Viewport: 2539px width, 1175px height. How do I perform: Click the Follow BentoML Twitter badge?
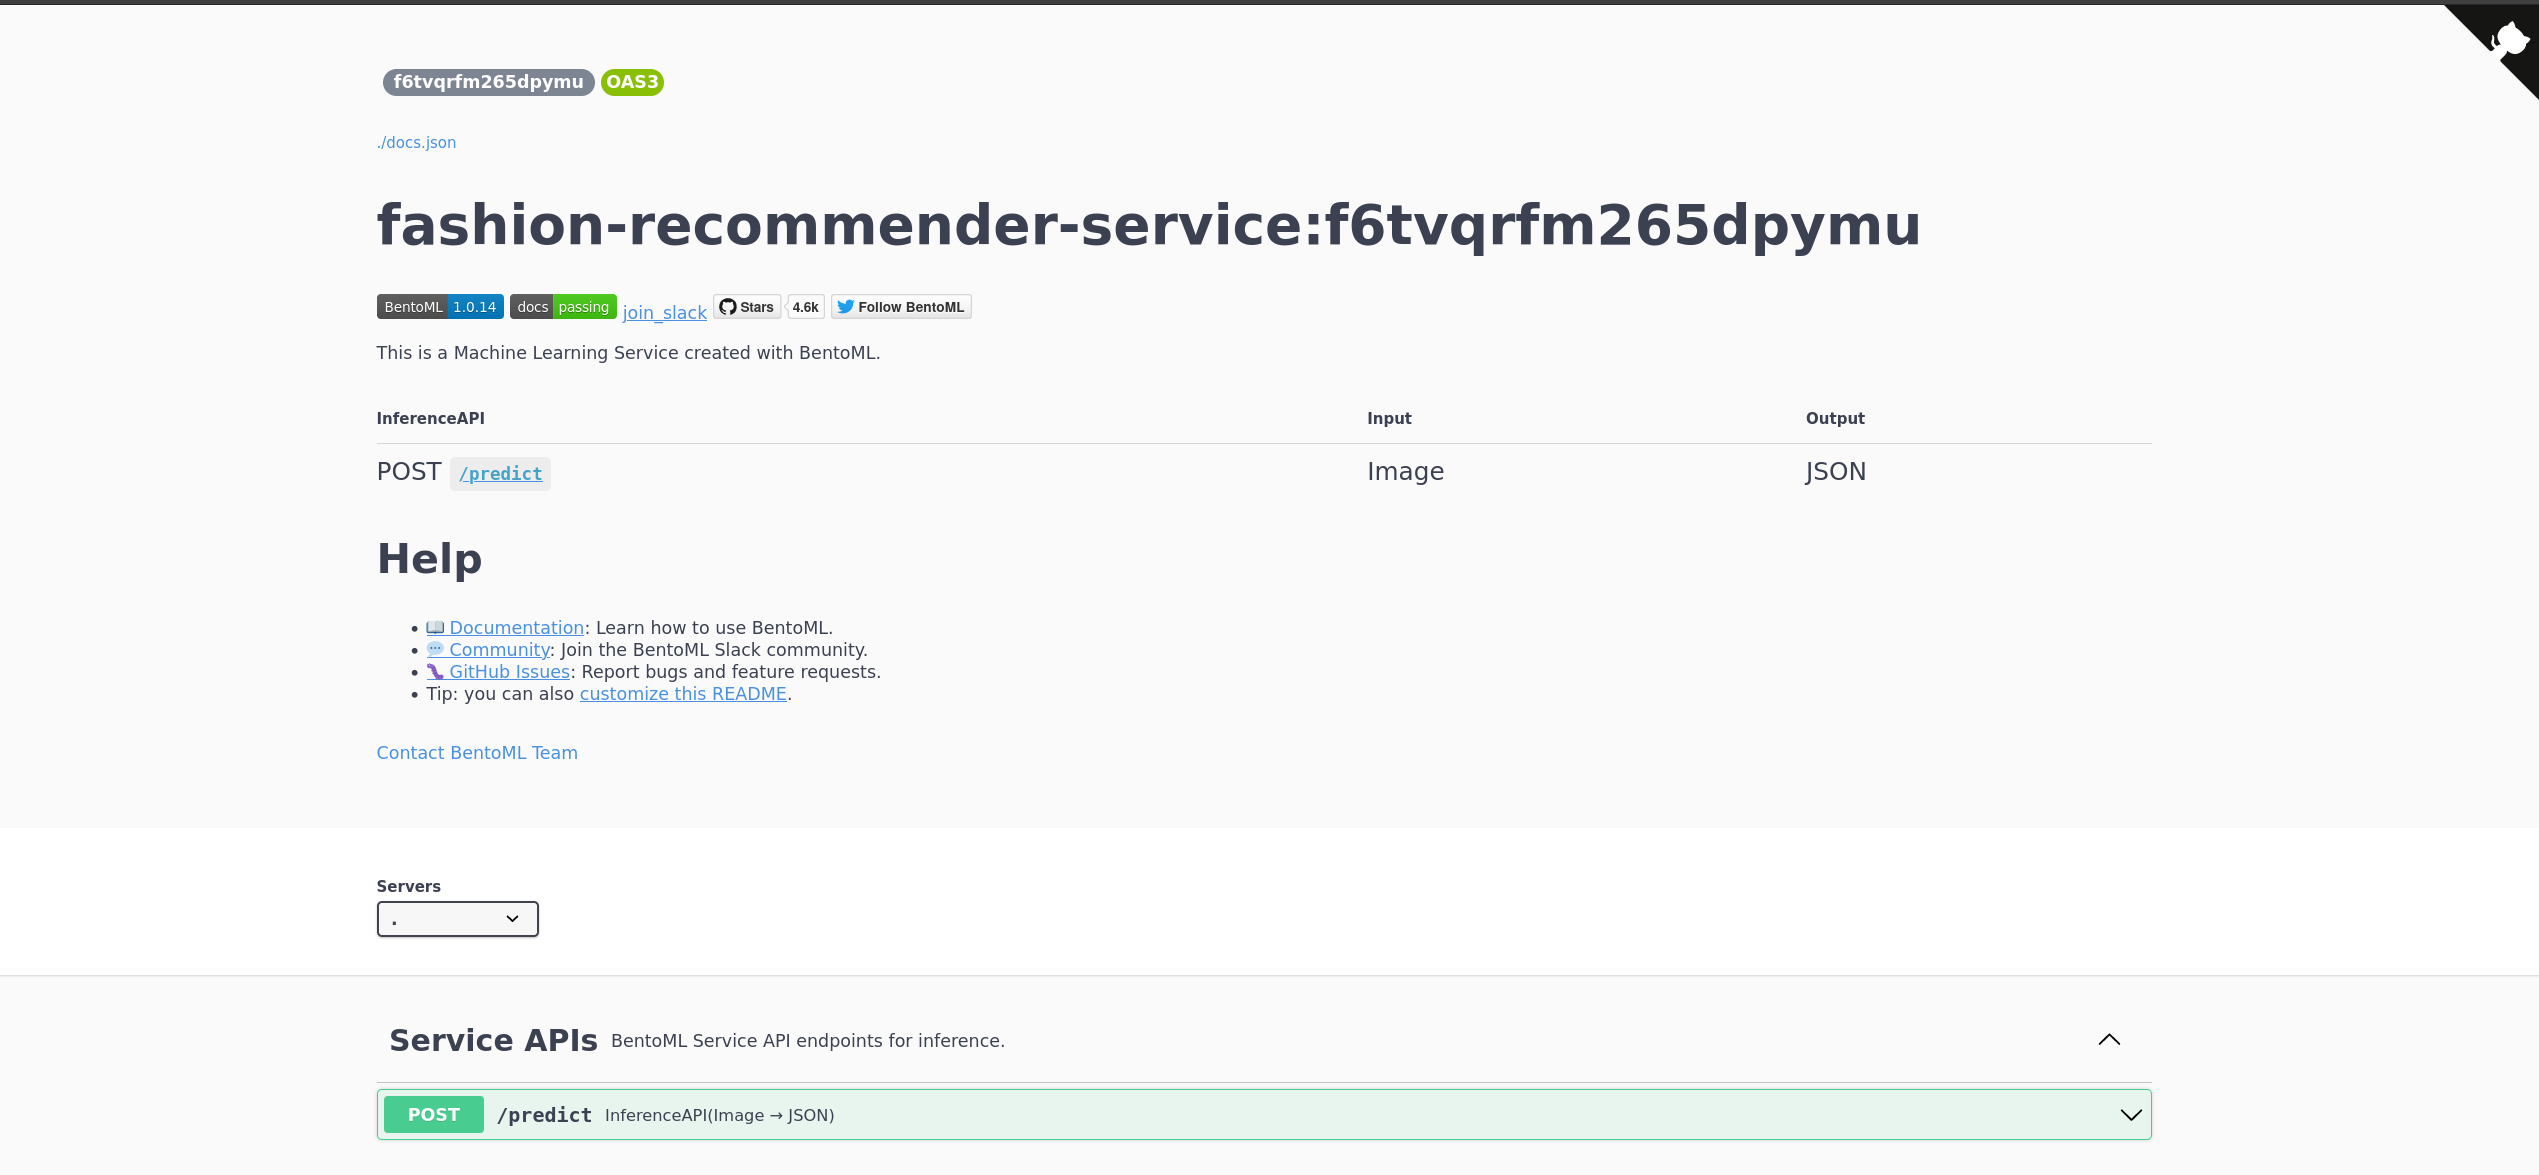click(x=901, y=307)
